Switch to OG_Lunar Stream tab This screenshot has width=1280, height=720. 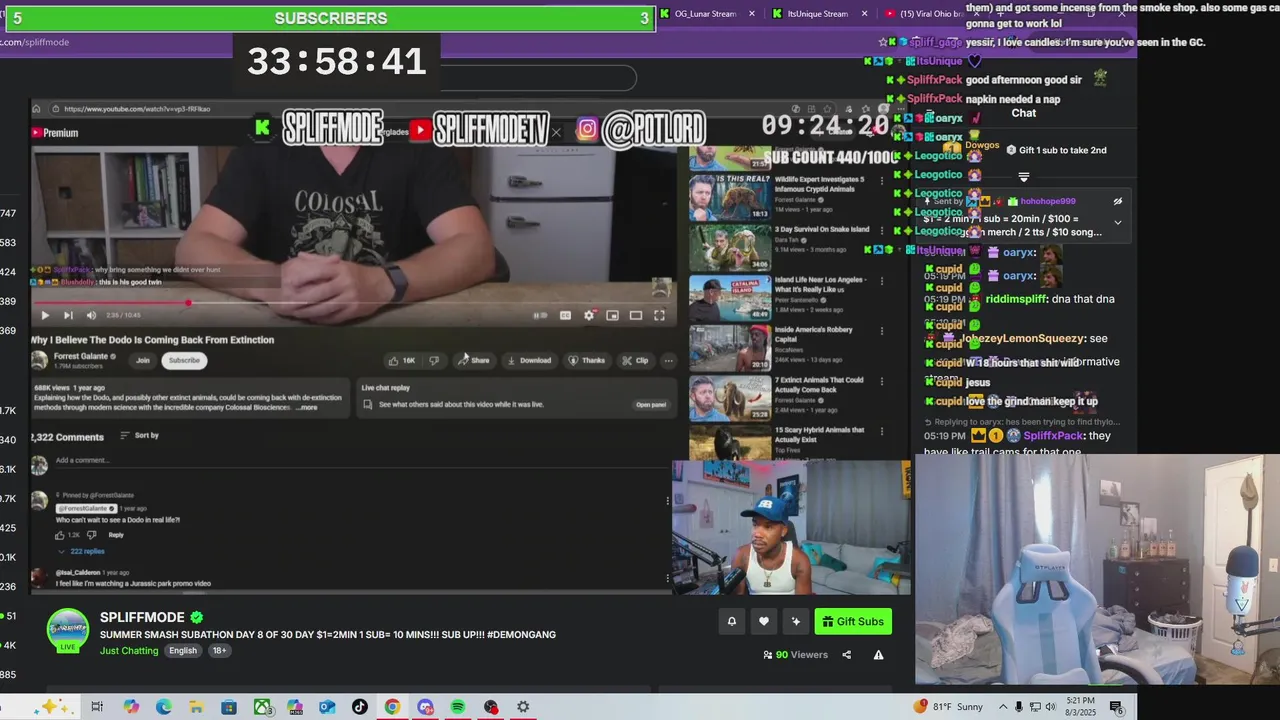(703, 14)
